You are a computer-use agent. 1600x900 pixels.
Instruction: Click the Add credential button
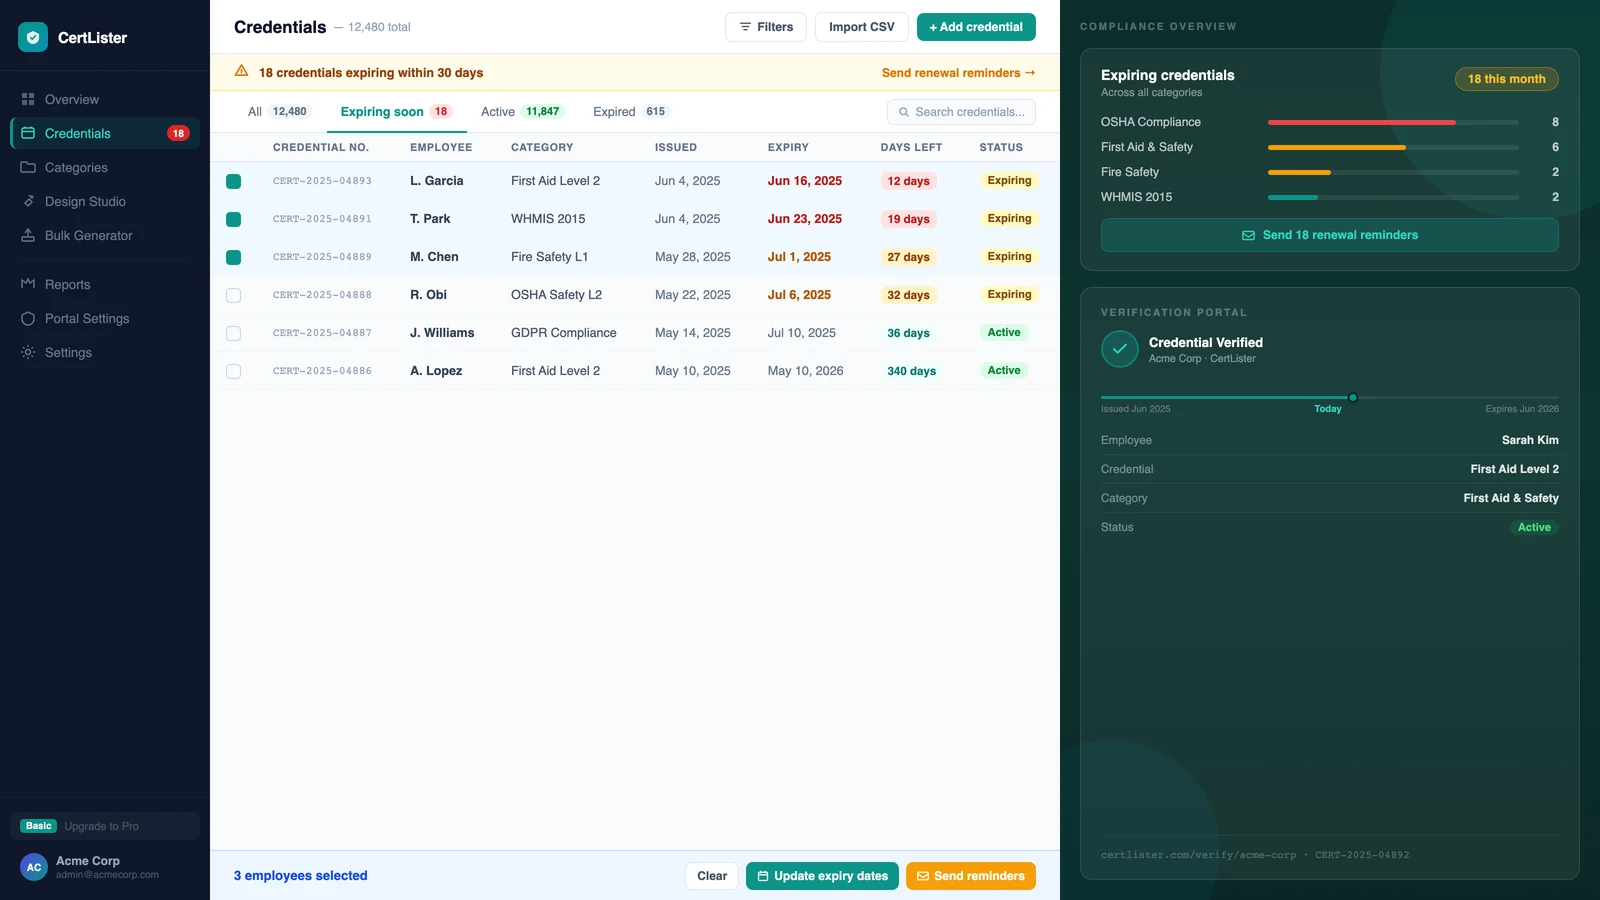pos(976,27)
